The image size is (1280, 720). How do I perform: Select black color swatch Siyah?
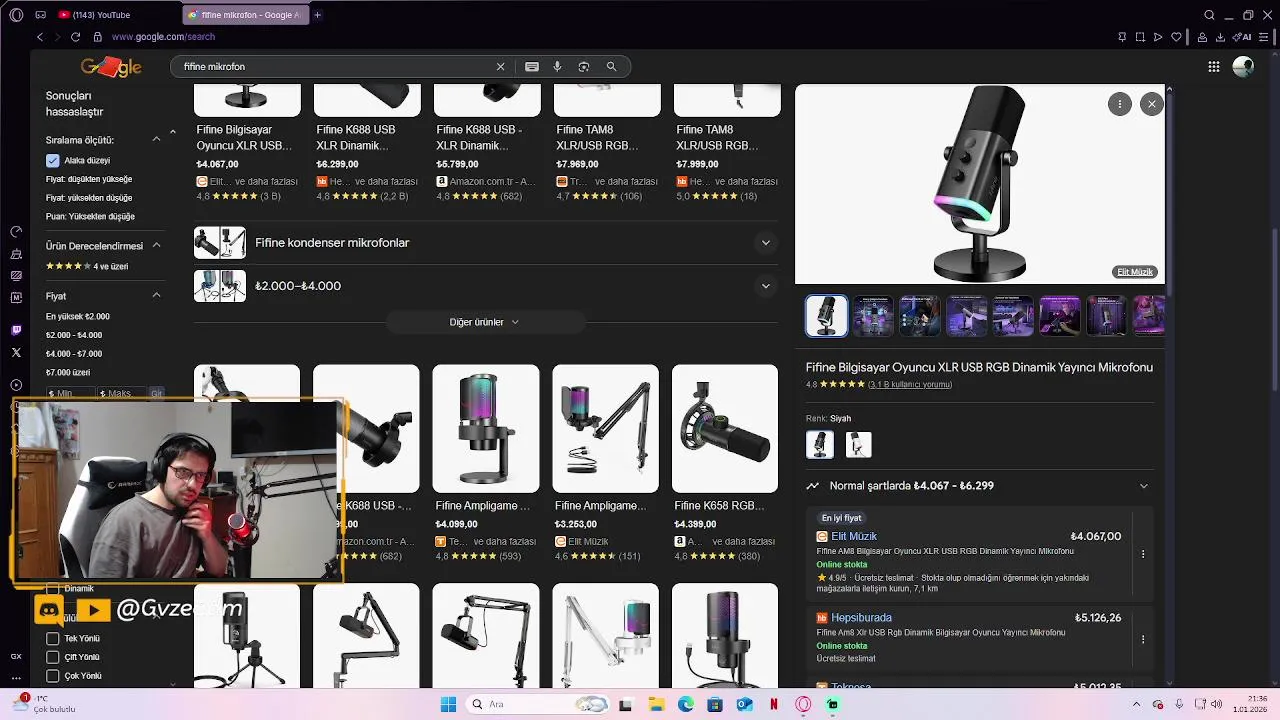click(x=820, y=445)
